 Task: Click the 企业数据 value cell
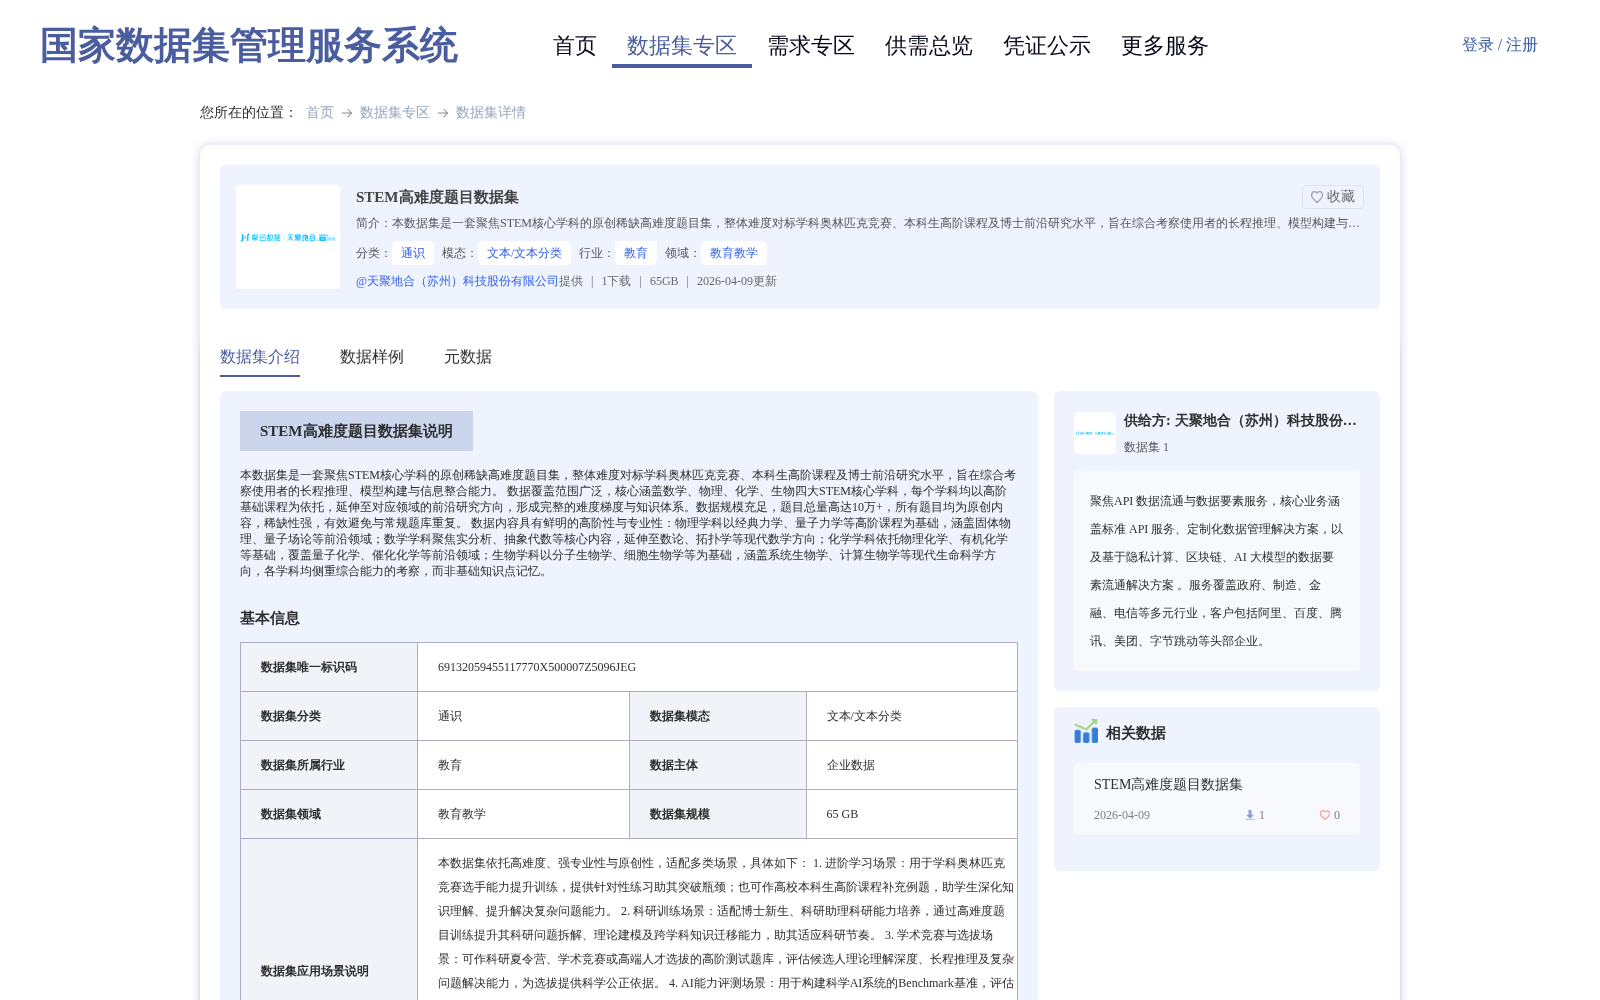(x=912, y=765)
